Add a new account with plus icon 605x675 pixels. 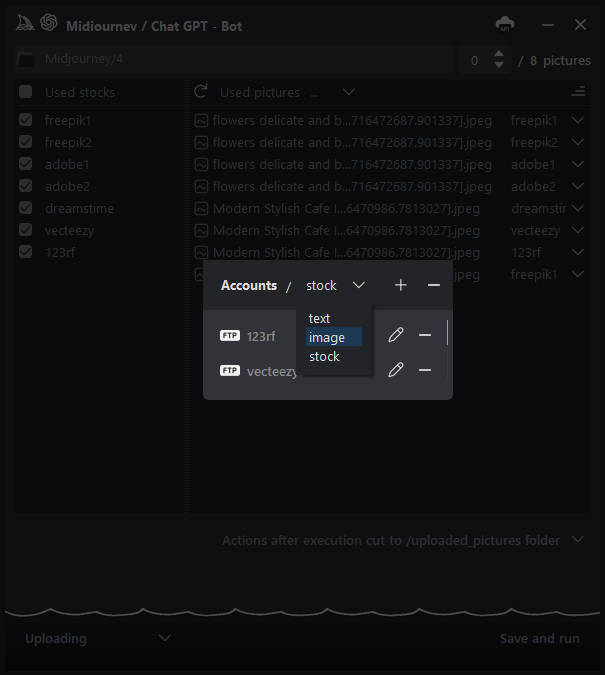(x=400, y=285)
